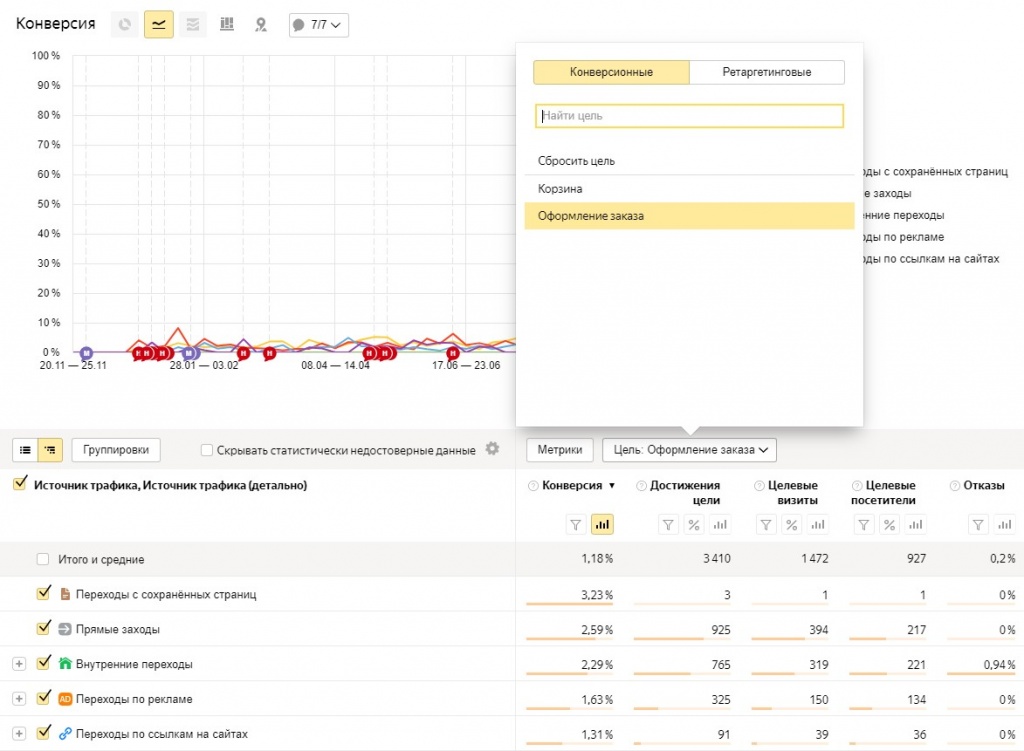
Task: Check the Итого и средние checkbox
Action: click(x=43, y=560)
